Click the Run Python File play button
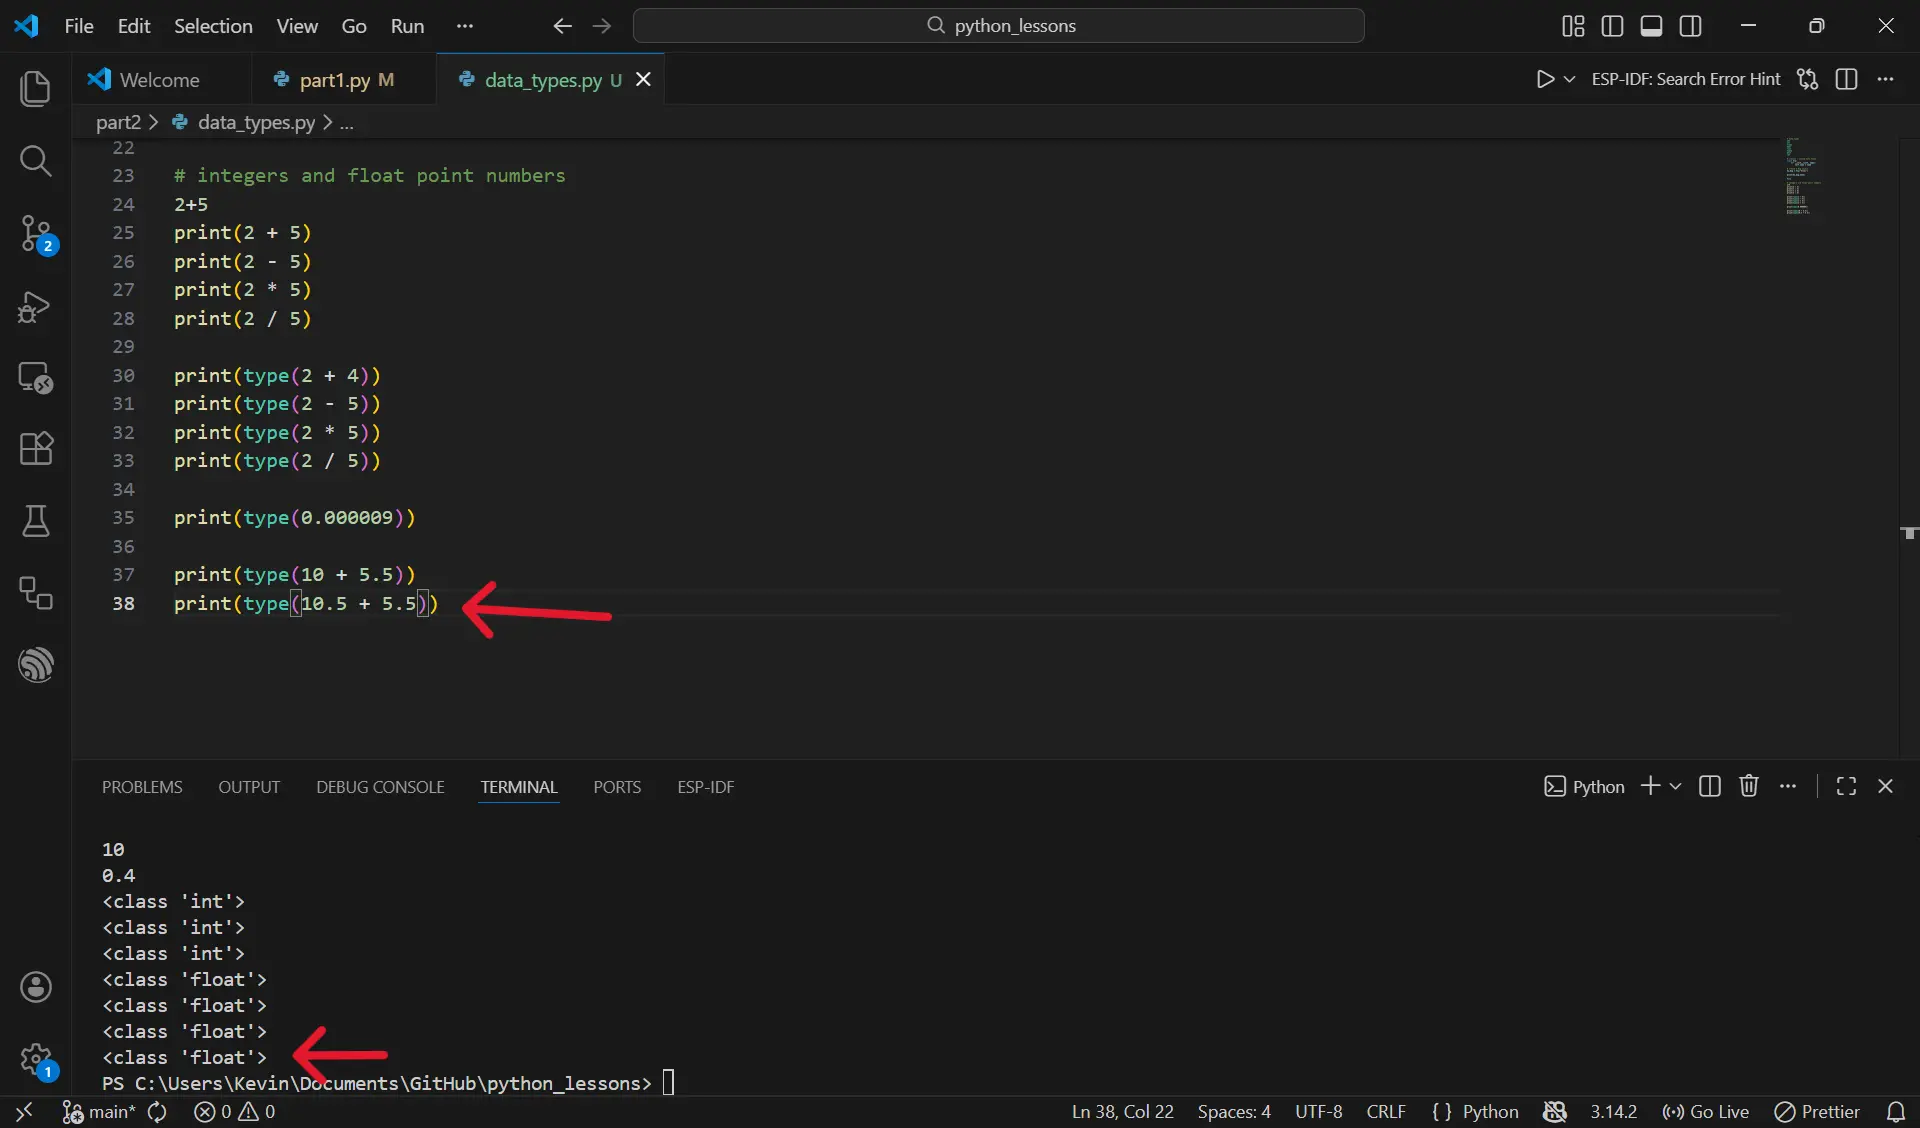The width and height of the screenshot is (1920, 1128). (x=1545, y=79)
